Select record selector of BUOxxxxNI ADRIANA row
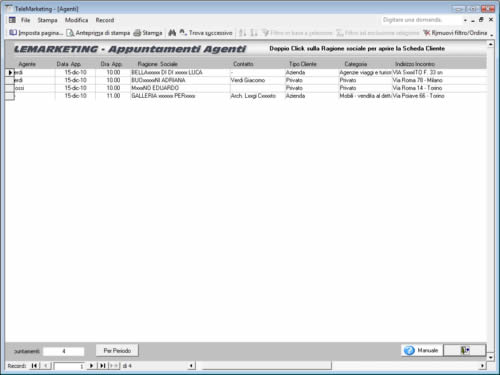Screen dimensions: 500x375 click(10, 80)
